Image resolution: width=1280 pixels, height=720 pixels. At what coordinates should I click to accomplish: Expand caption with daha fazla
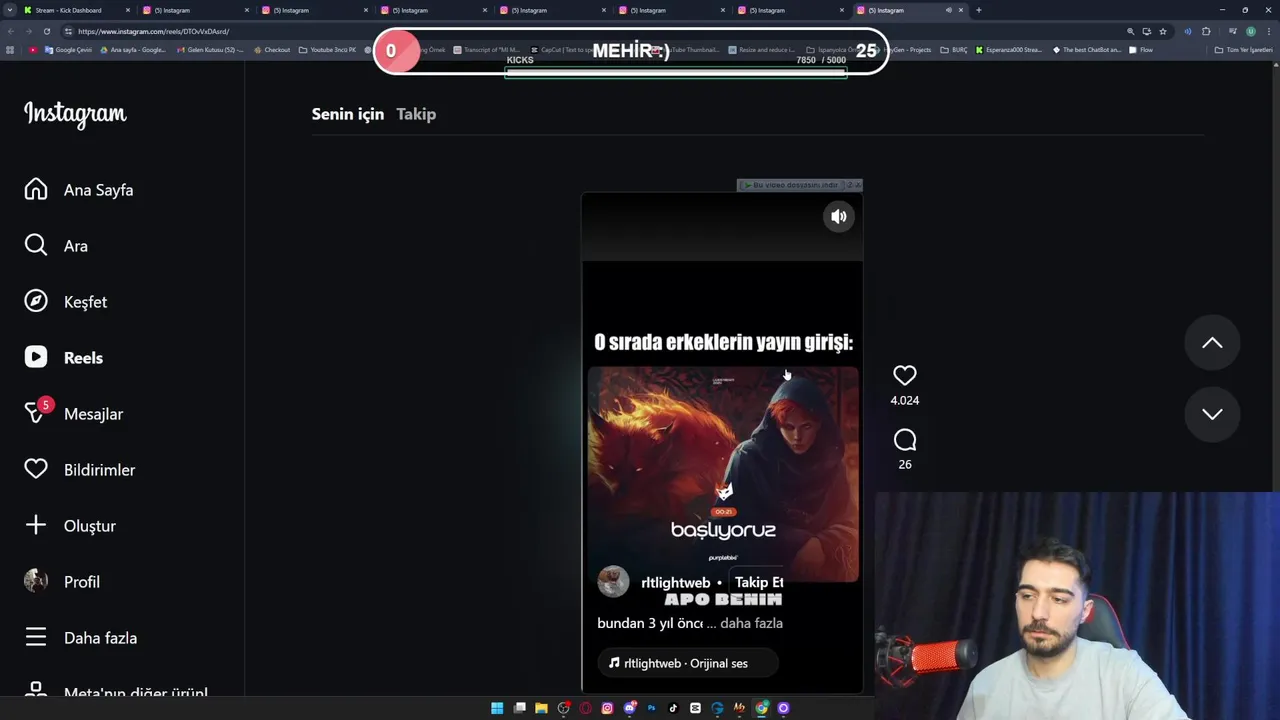751,623
